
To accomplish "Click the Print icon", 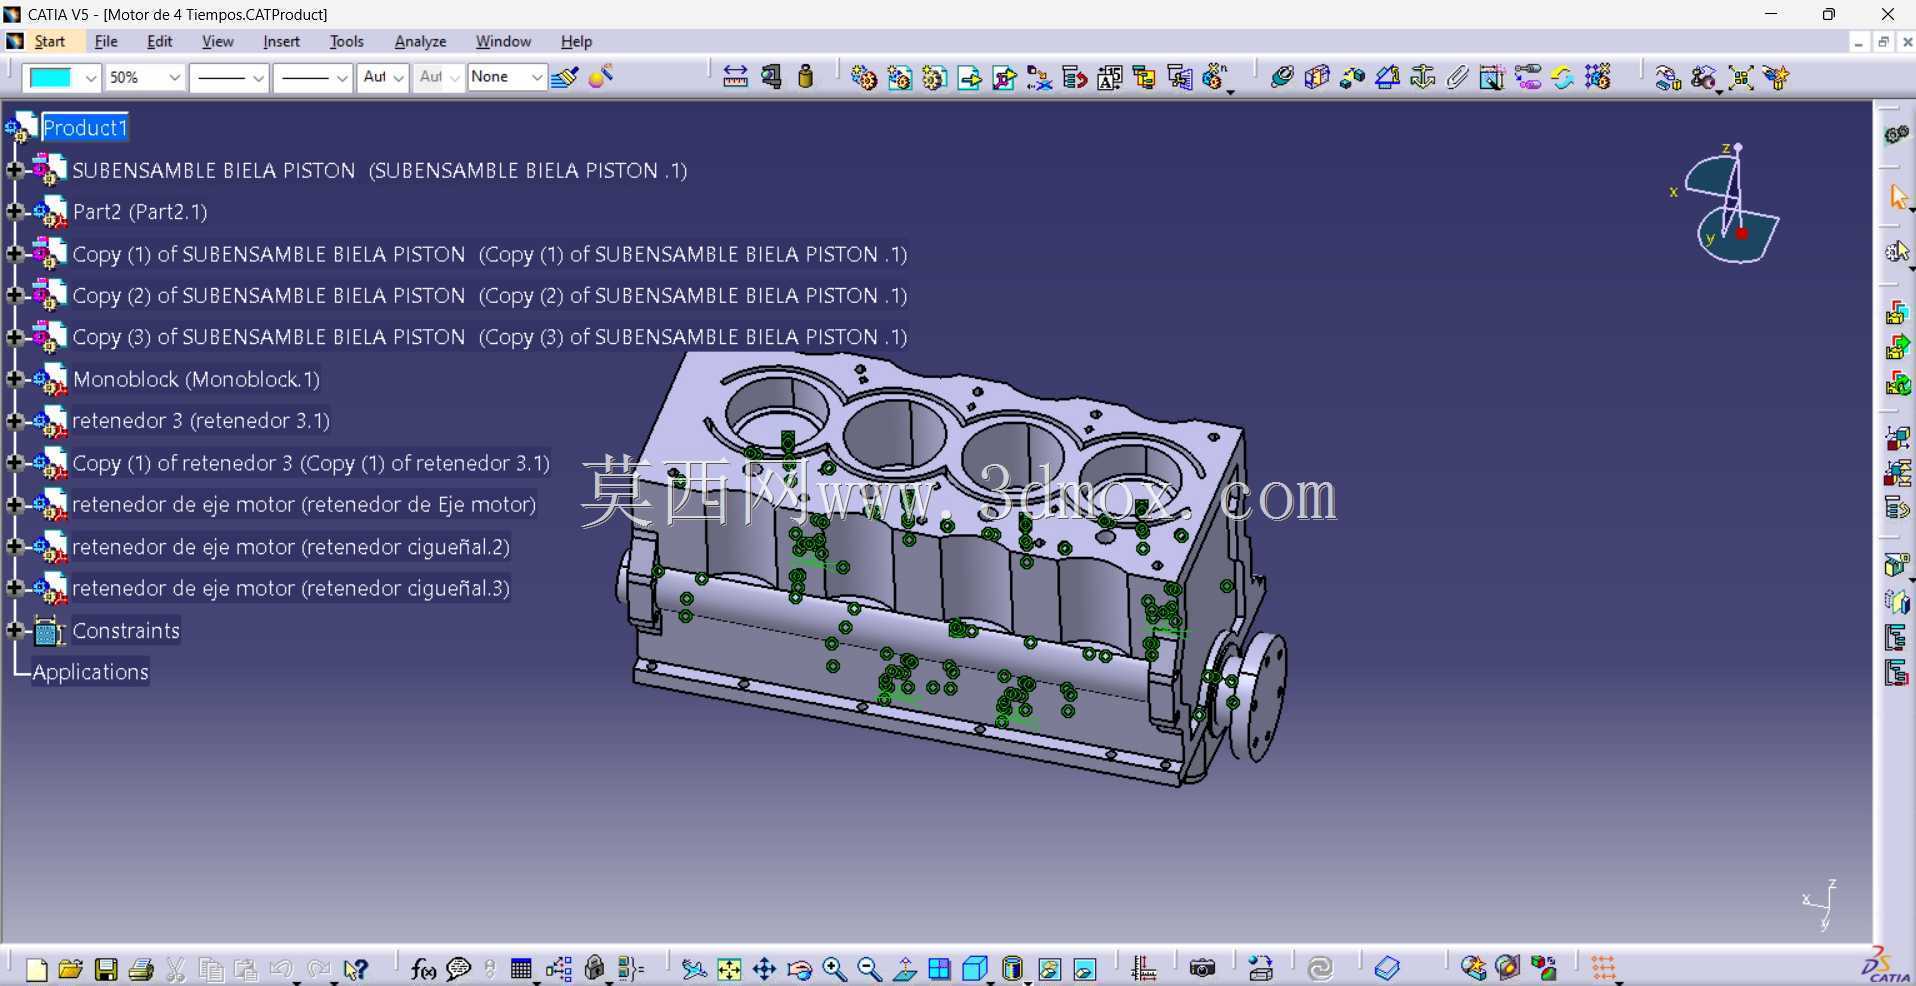I will (x=141, y=969).
